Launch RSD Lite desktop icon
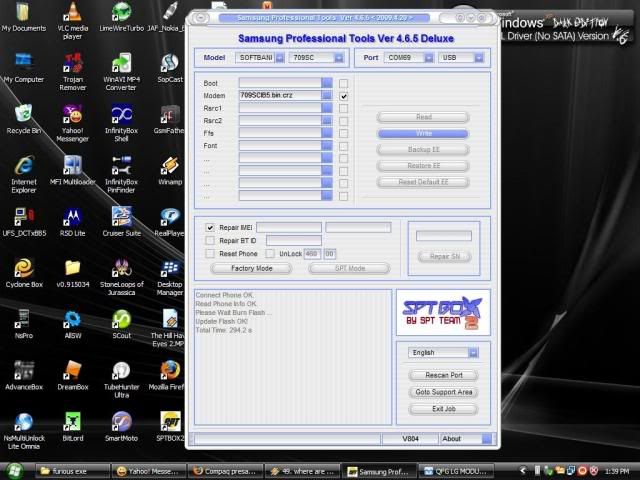Viewport: 640px width, 480px height. point(73,222)
